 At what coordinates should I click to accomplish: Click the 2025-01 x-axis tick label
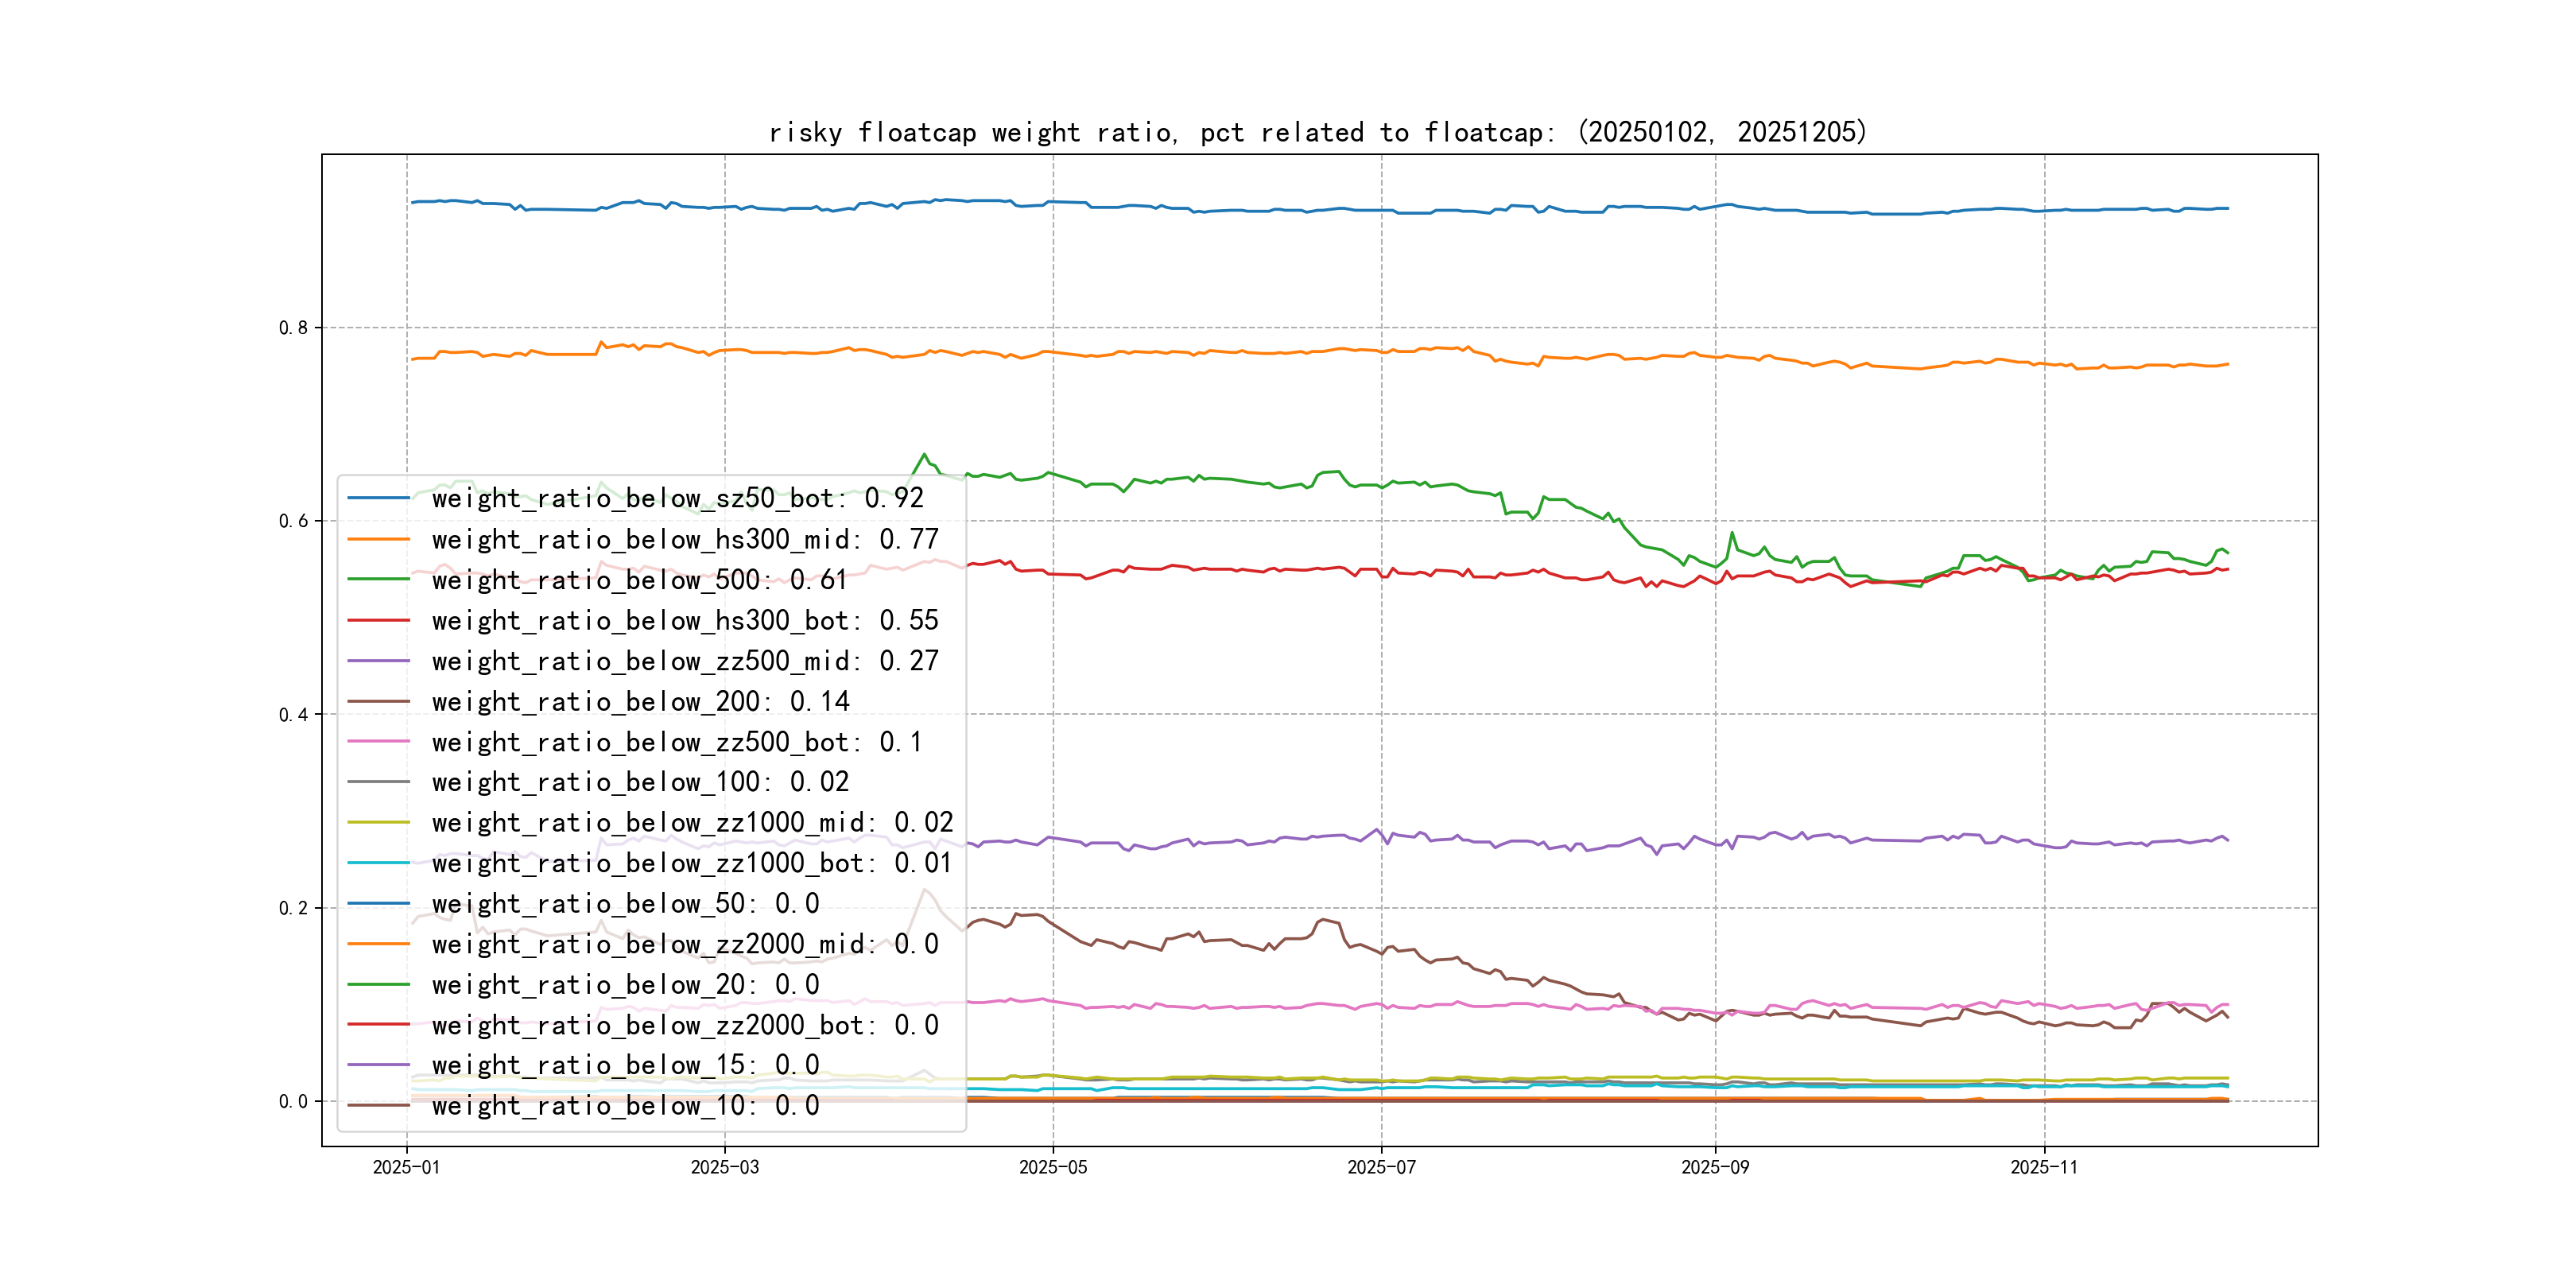click(x=406, y=1167)
